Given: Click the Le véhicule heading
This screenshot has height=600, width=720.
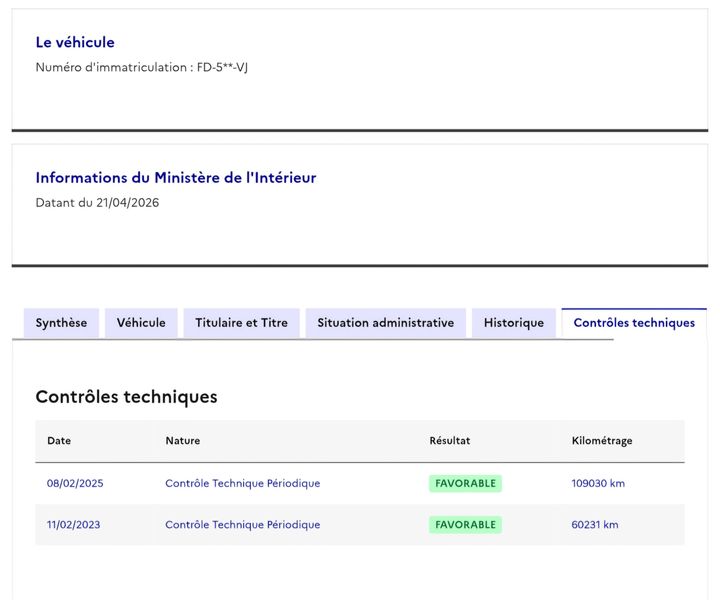Looking at the screenshot, I should (75, 42).
